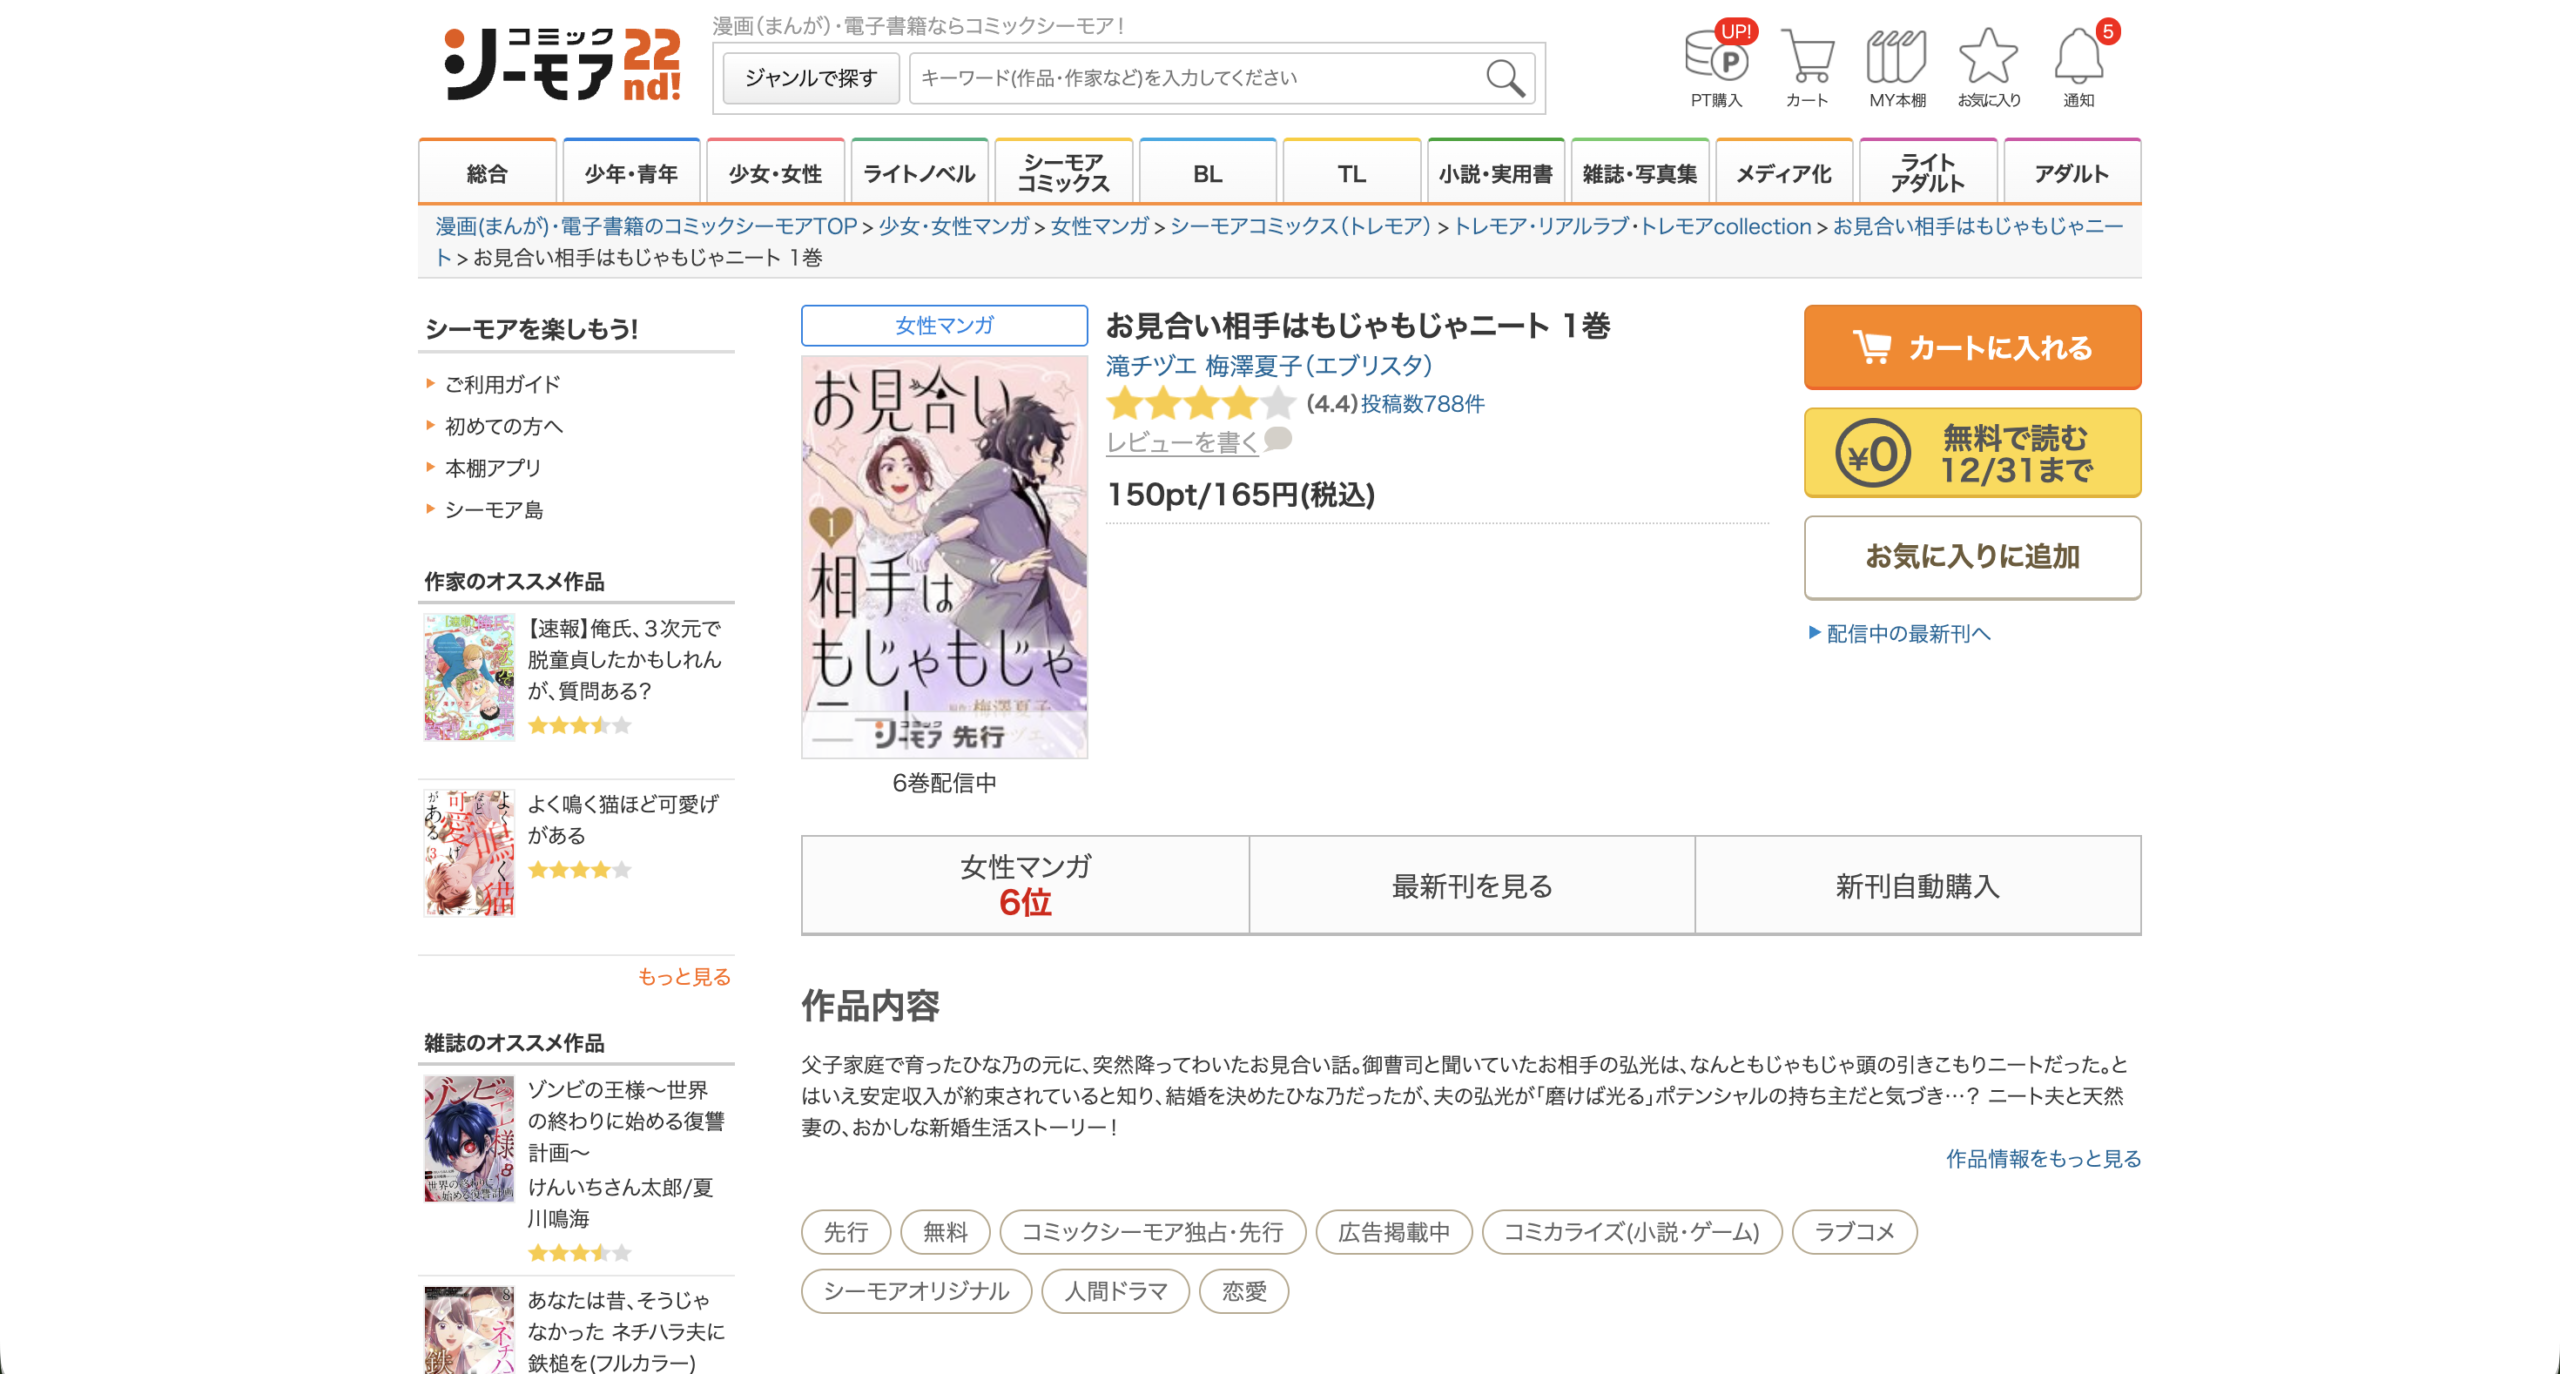Click 新刊自動購入 button
This screenshot has height=1374, width=2560.
[x=1918, y=885]
